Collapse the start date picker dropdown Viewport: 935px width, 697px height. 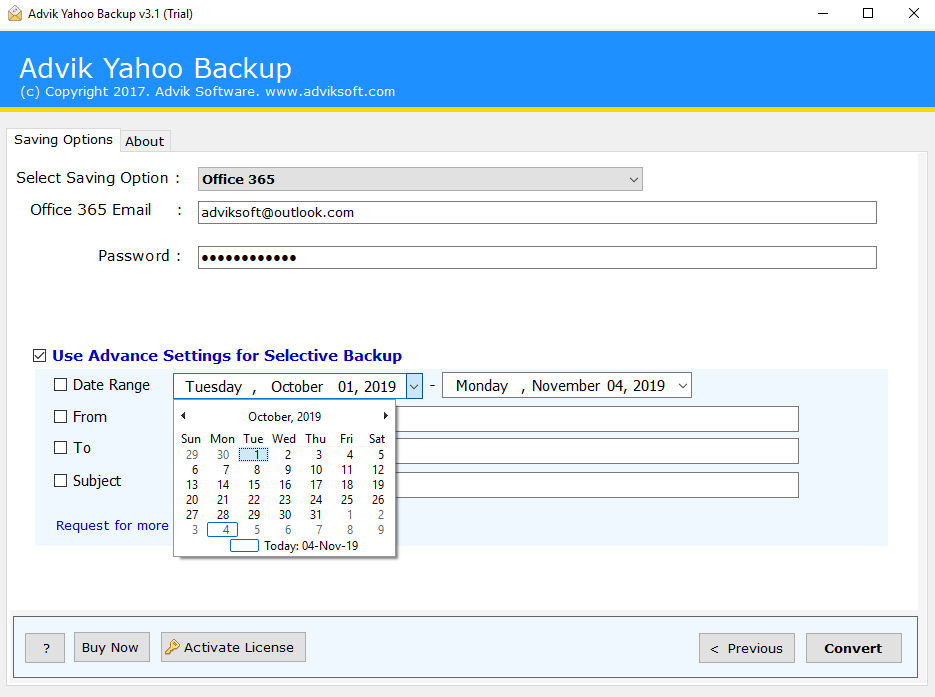[x=413, y=385]
